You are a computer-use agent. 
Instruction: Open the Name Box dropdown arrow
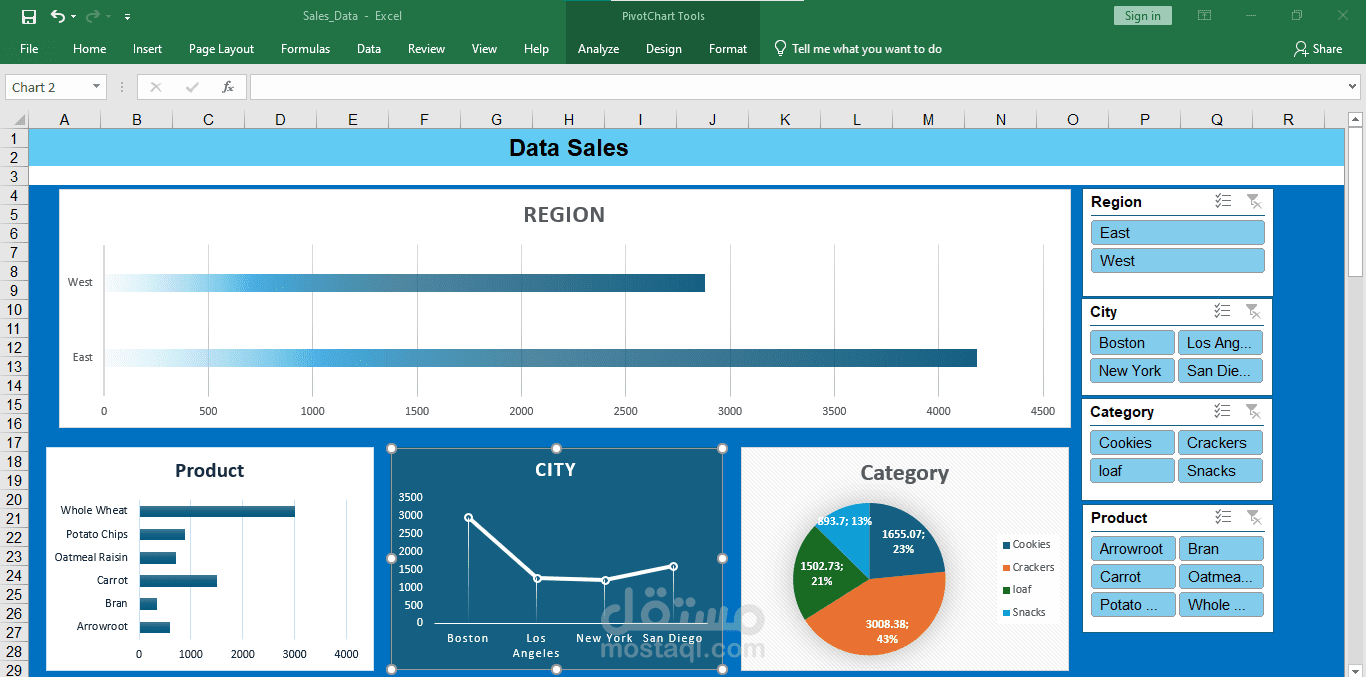pyautogui.click(x=97, y=87)
